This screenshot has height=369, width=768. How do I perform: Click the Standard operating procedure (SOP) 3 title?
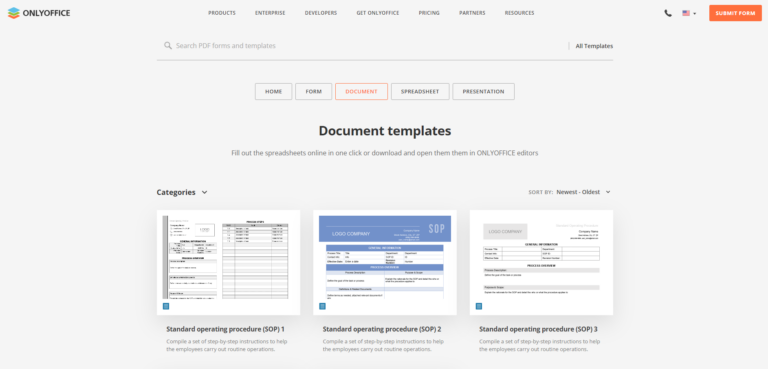538,329
